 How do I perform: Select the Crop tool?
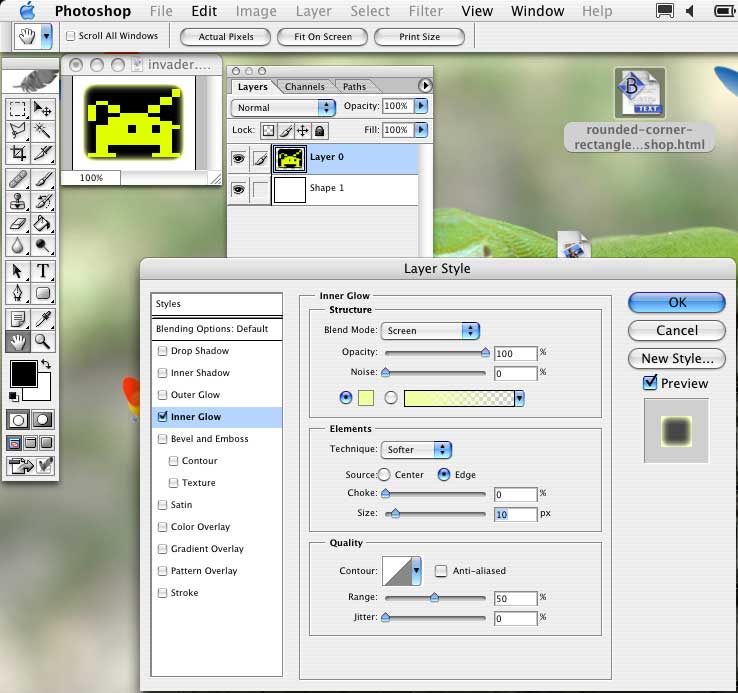18,153
